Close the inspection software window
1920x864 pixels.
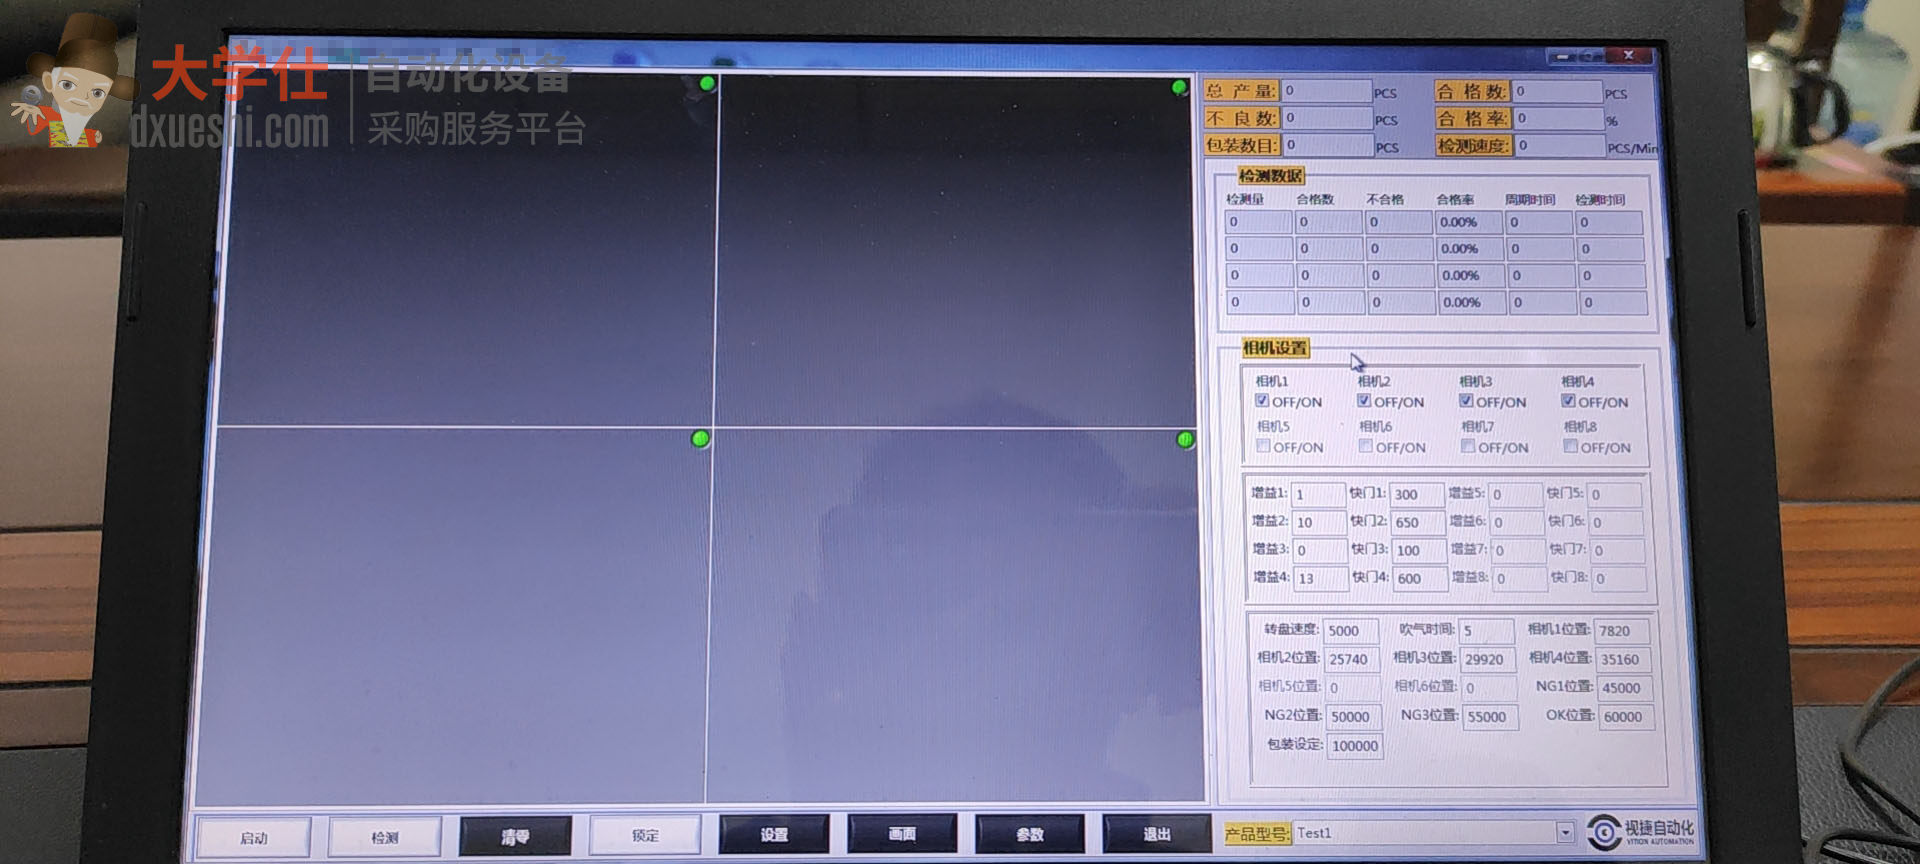click(1628, 55)
